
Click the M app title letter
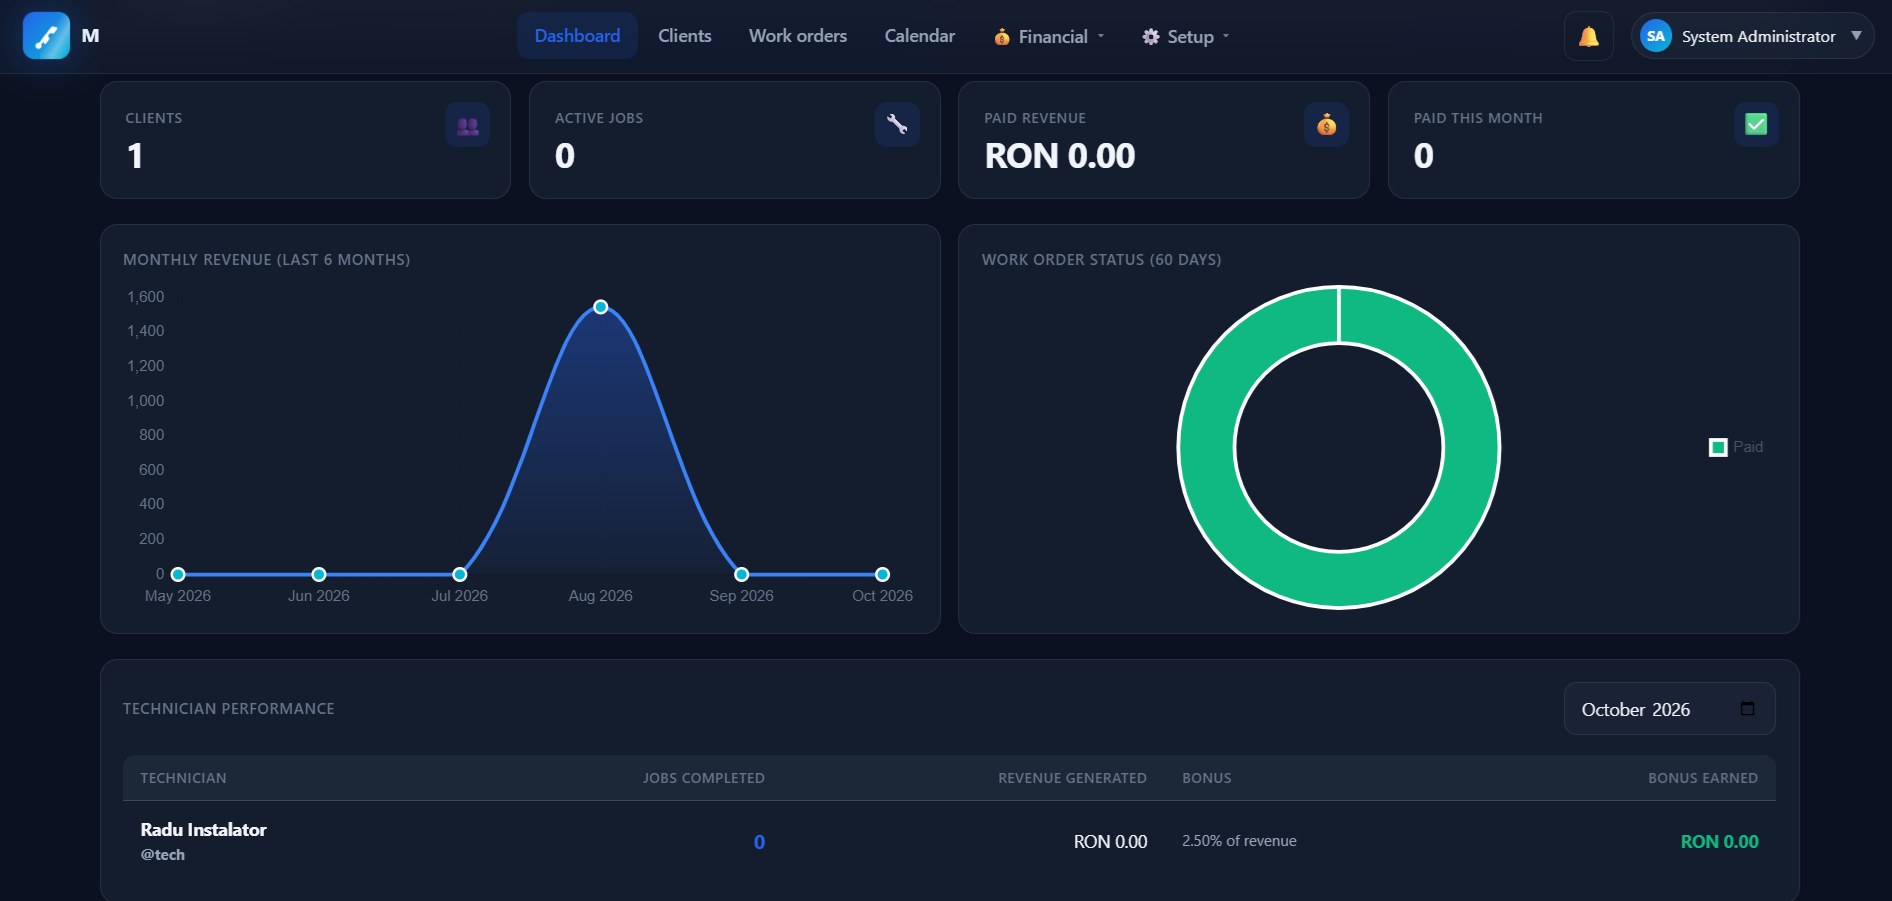90,36
